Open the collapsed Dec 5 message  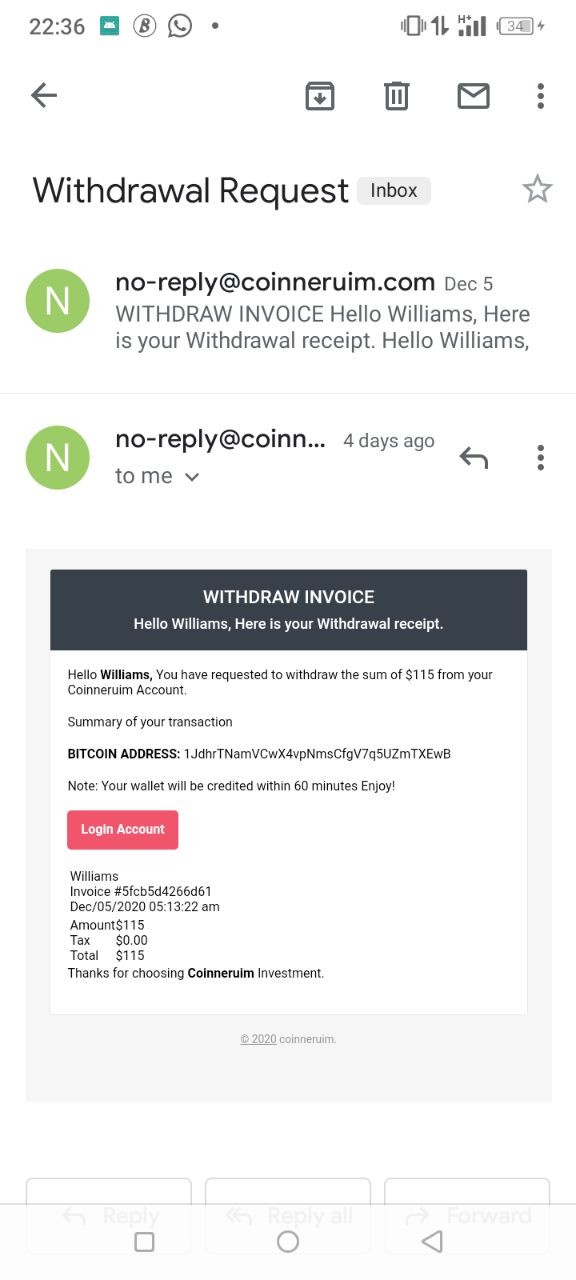pos(288,312)
